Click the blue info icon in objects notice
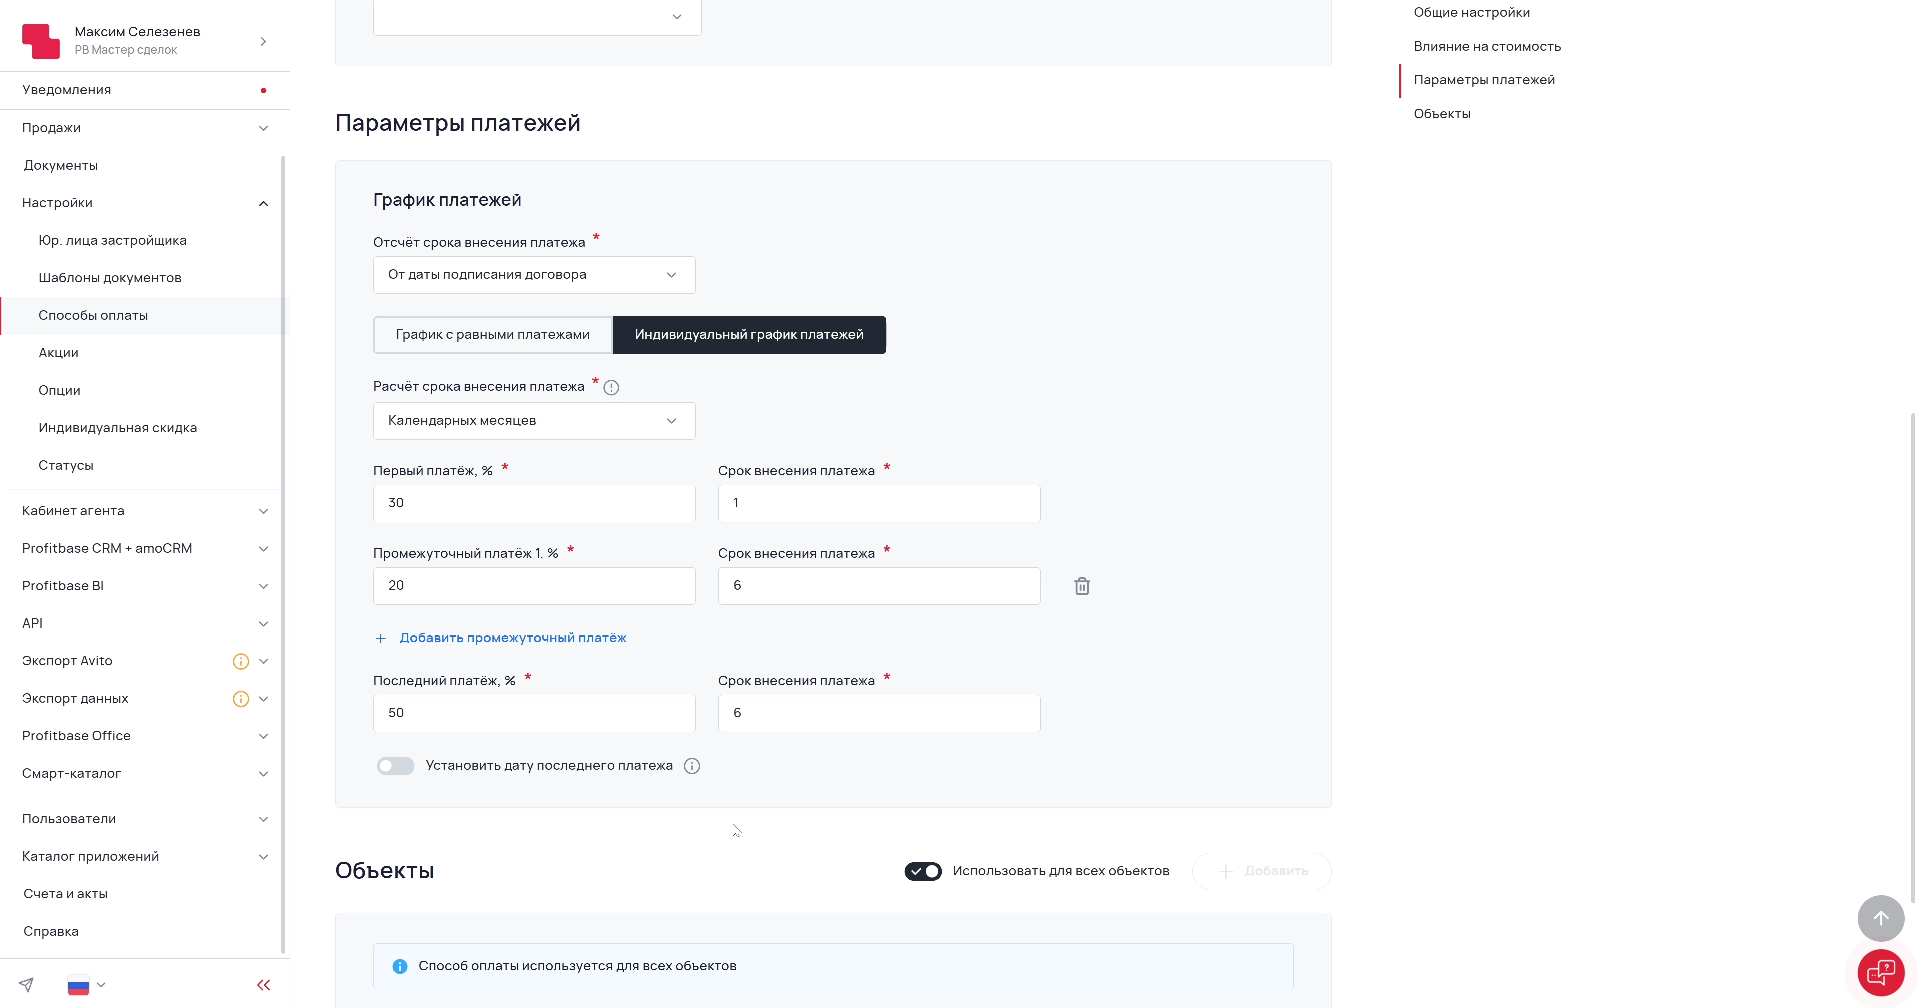The width and height of the screenshot is (1918, 1008). (400, 966)
